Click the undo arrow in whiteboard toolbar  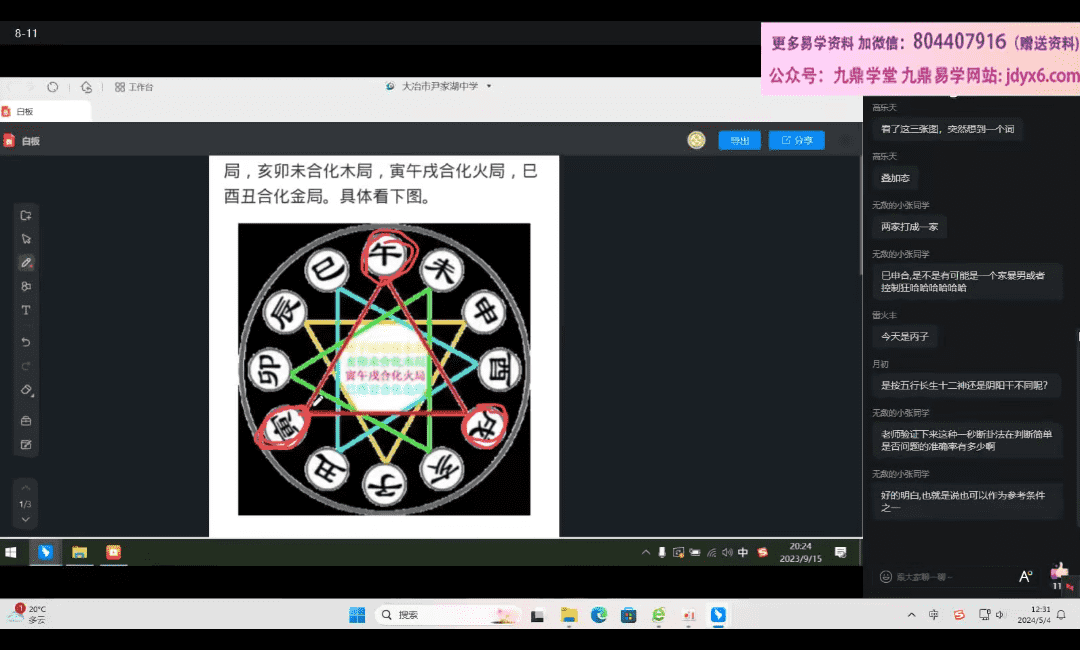coord(26,342)
